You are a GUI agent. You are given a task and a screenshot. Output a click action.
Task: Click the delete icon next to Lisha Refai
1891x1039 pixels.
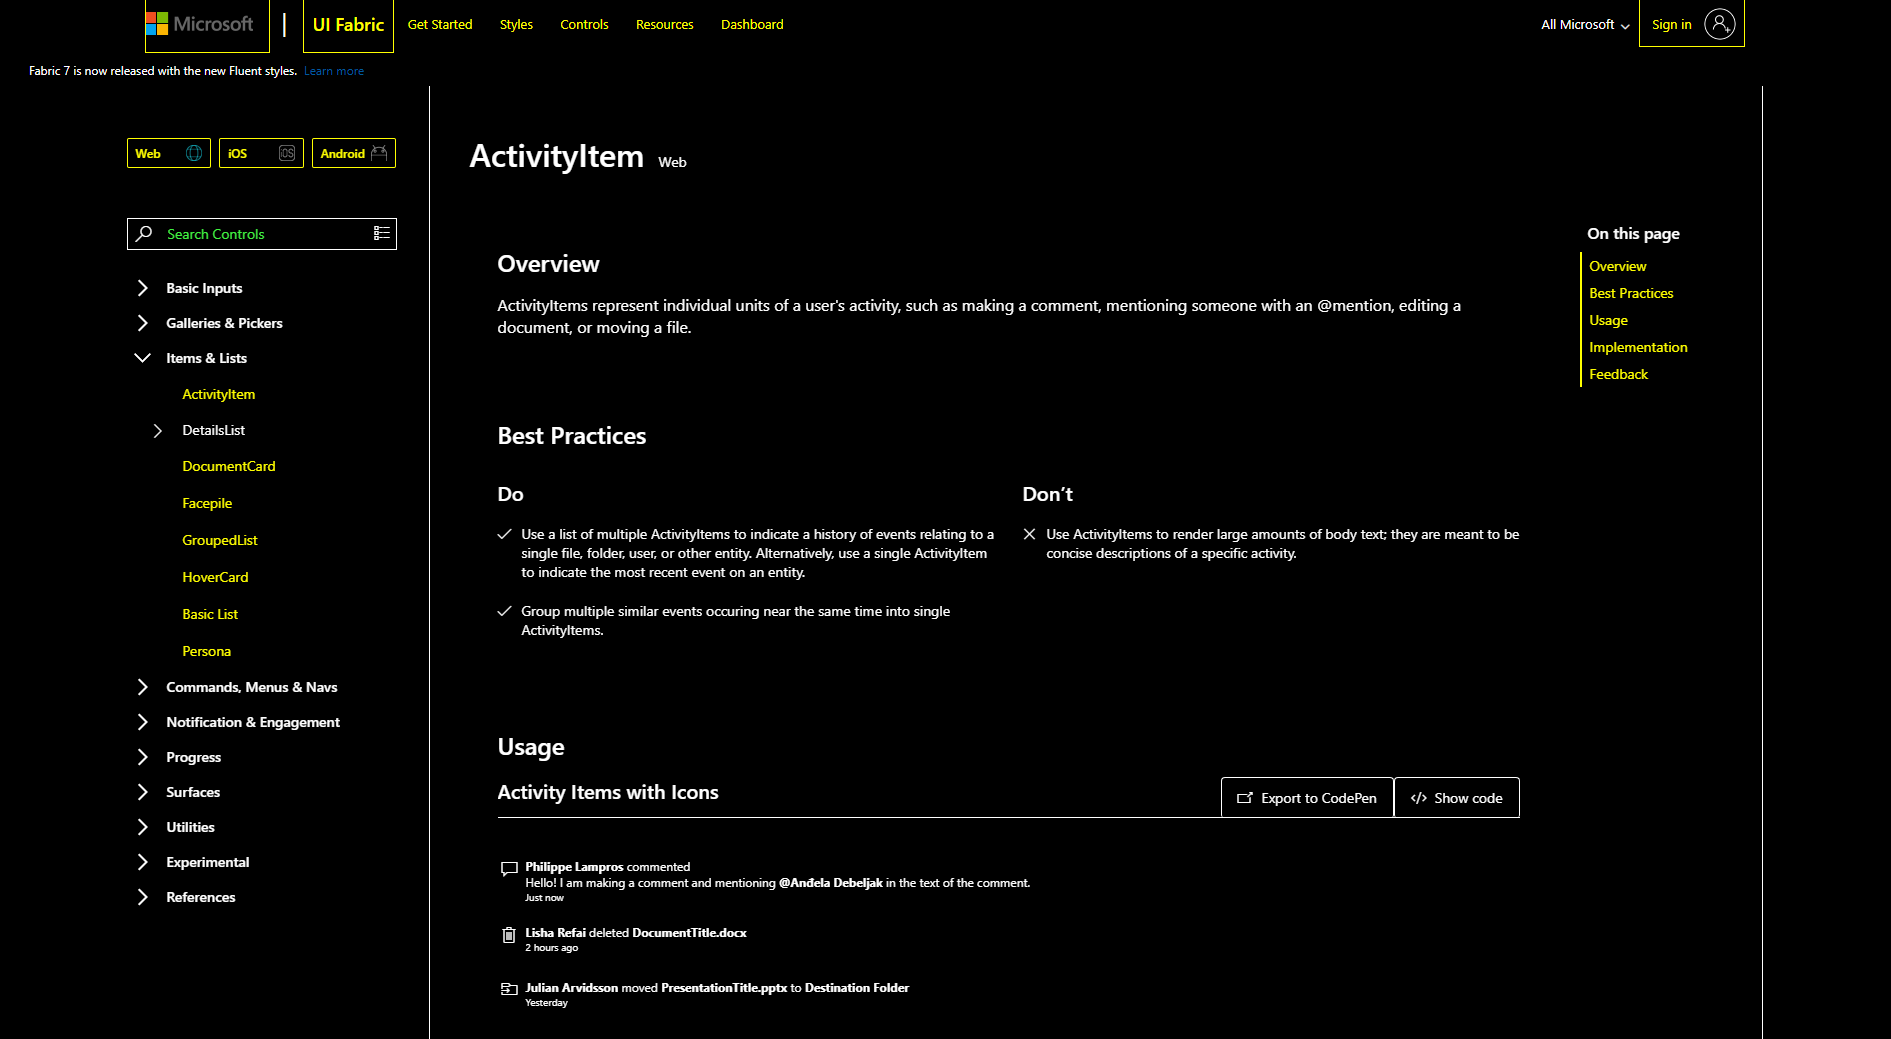[x=509, y=935]
